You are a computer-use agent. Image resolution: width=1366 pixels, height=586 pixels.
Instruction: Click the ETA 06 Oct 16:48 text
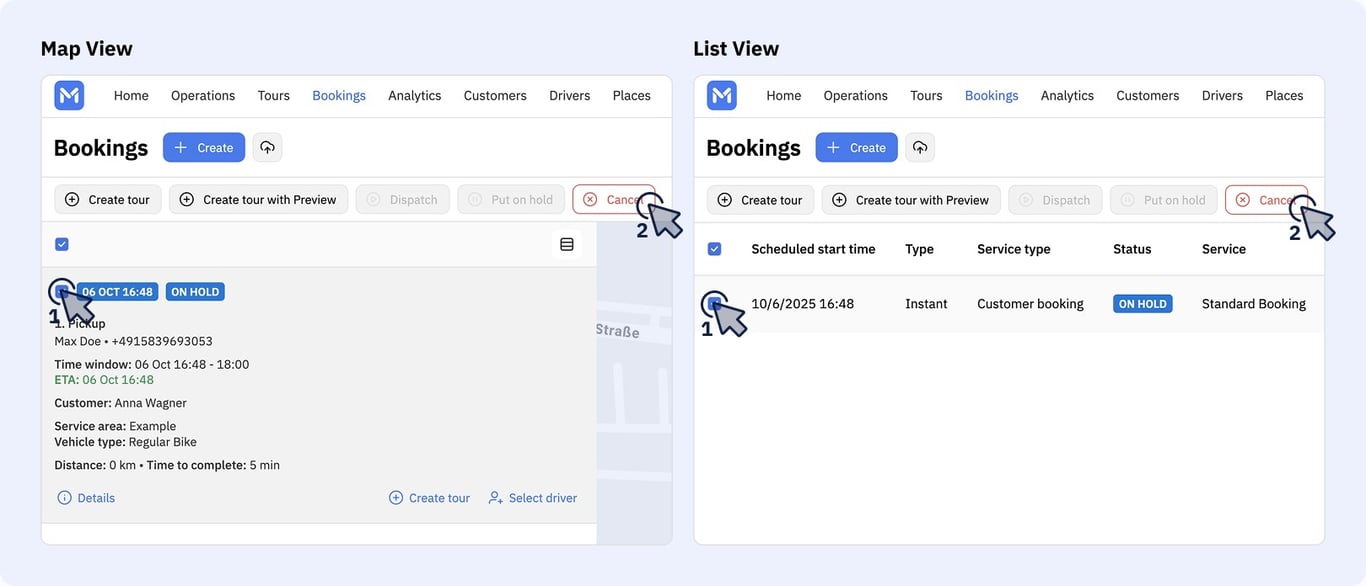pyautogui.click(x=104, y=380)
